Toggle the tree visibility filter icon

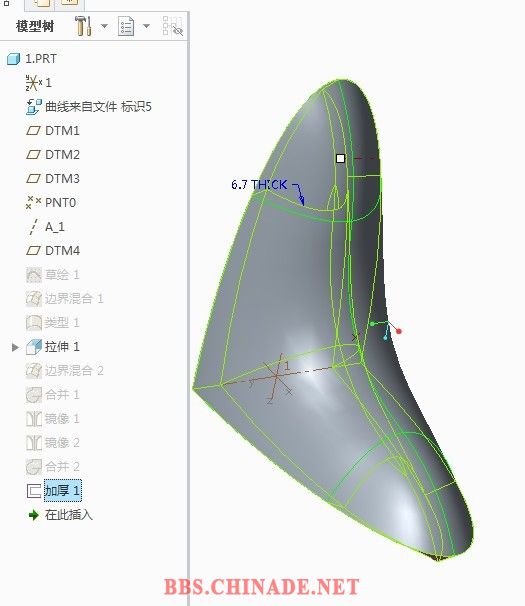(172, 26)
